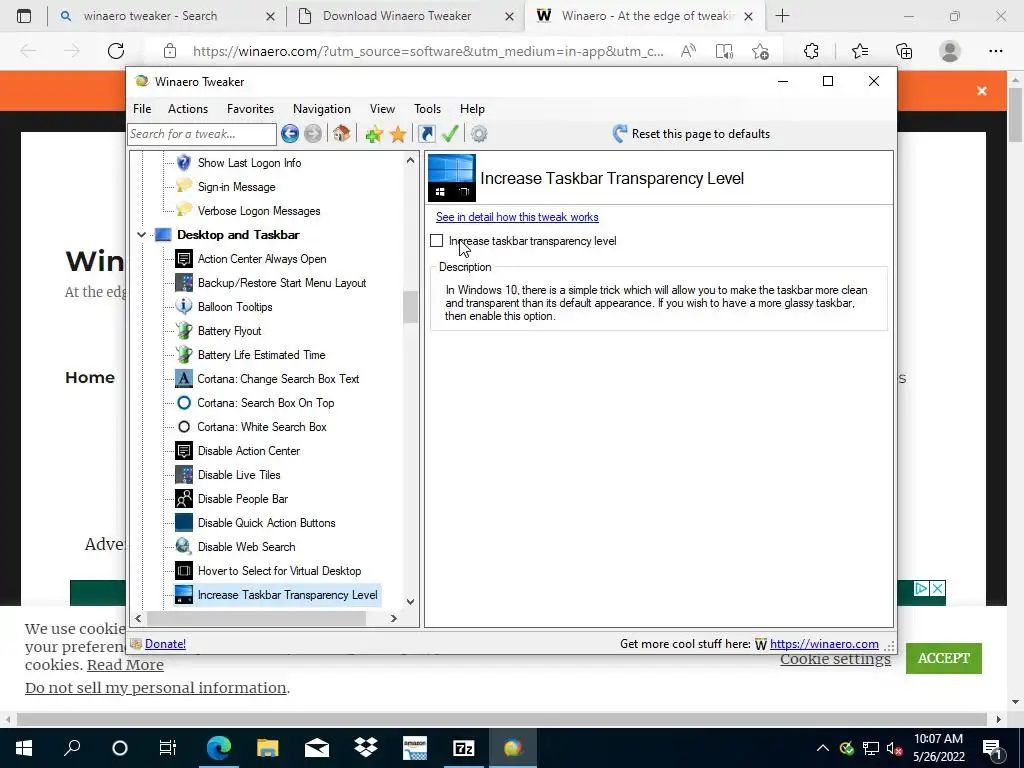This screenshot has height=768, width=1024.
Task: Collapse the Desktop and Taskbar tree node
Action: (x=141, y=234)
